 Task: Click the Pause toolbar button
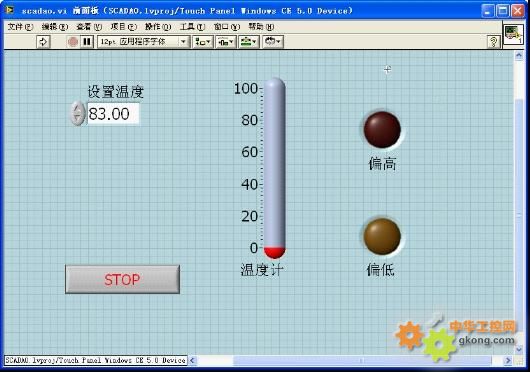point(87,42)
